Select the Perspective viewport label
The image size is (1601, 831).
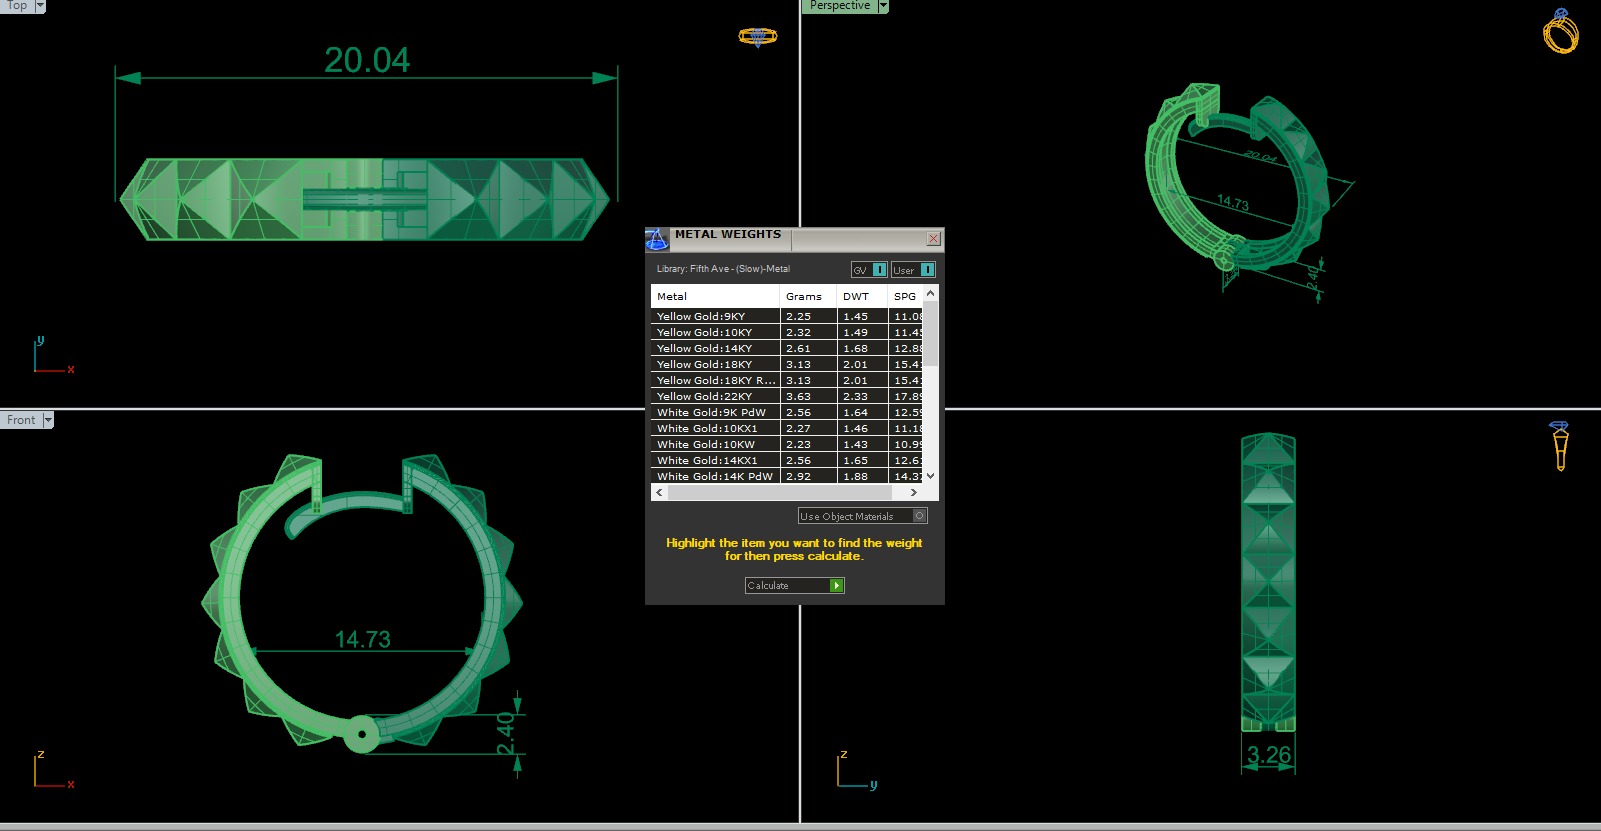coord(840,6)
